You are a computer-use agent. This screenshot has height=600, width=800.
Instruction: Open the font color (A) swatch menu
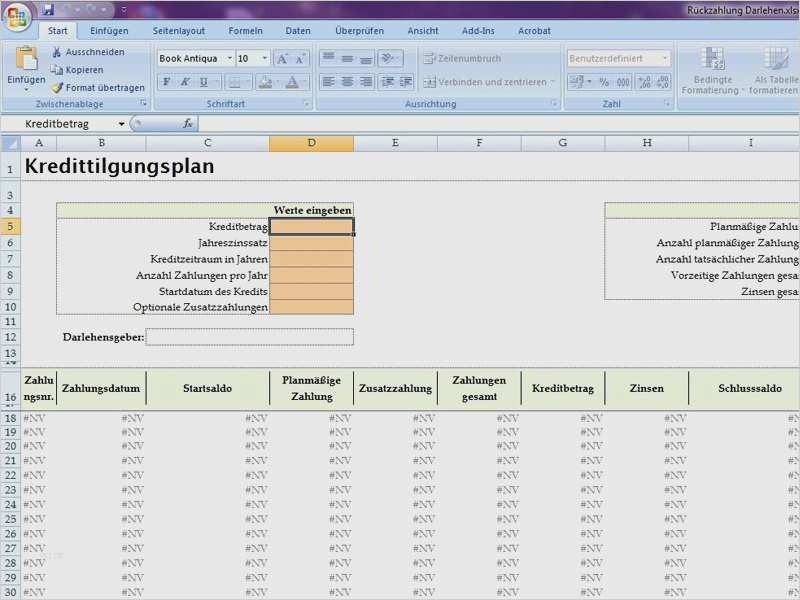[290, 81]
